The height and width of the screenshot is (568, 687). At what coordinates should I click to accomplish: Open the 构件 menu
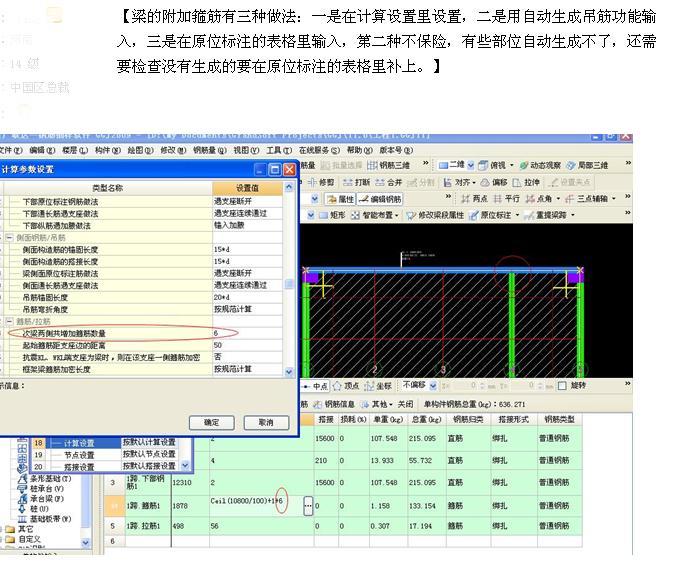tap(108, 150)
